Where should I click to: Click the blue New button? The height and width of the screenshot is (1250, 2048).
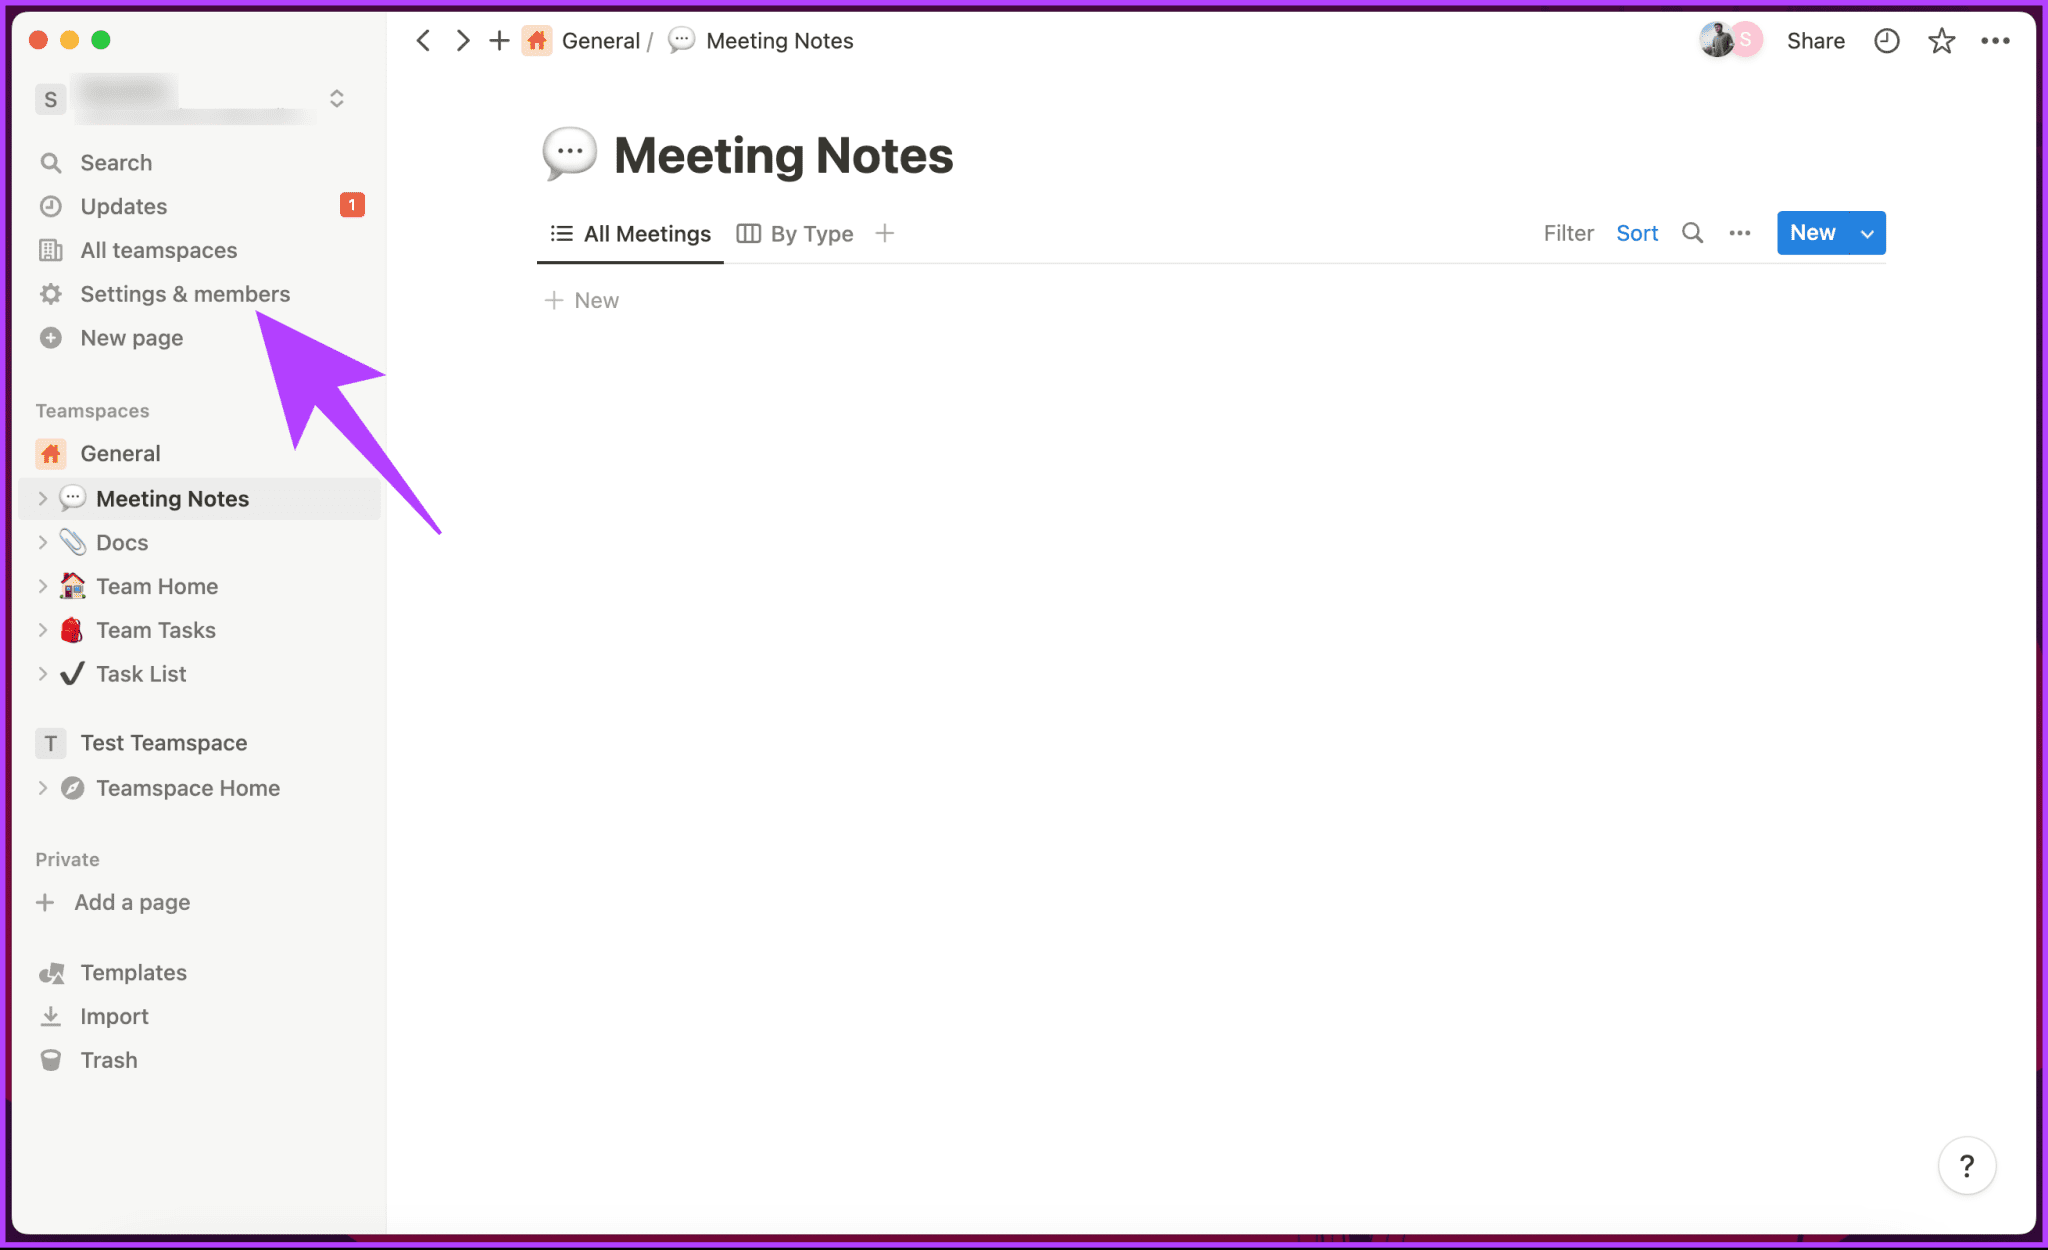point(1812,233)
